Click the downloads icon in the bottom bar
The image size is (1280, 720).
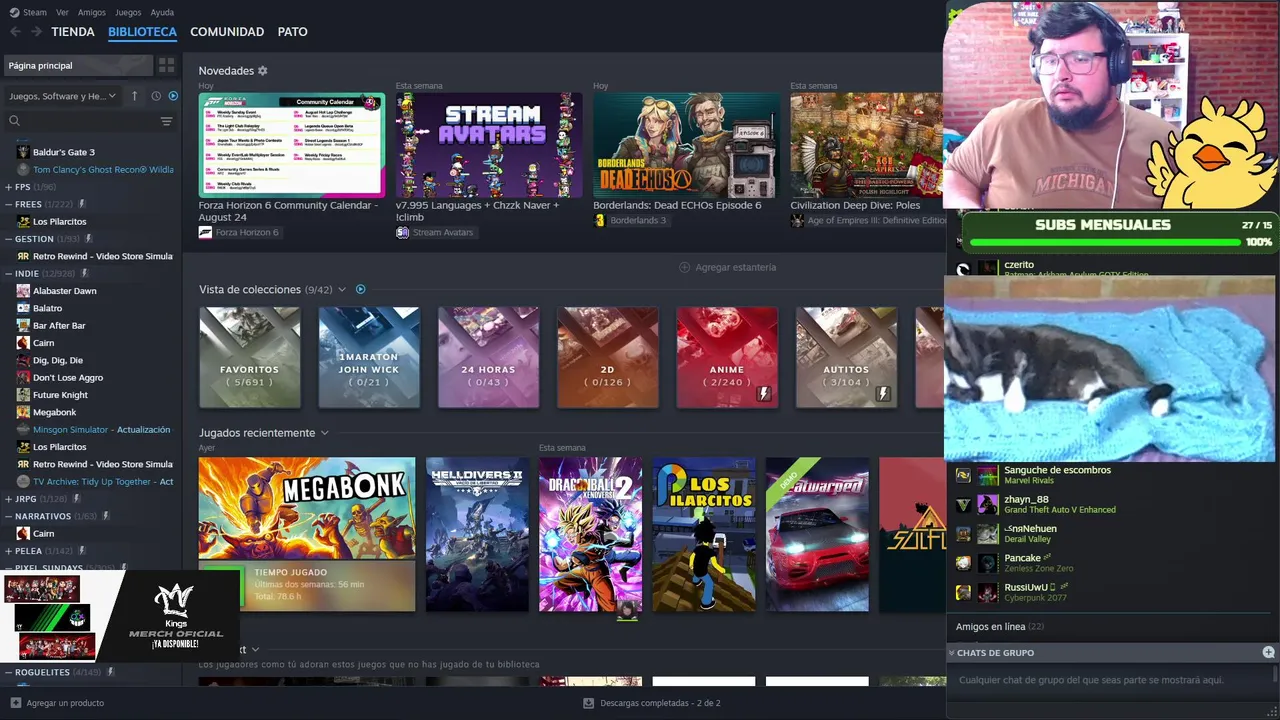click(x=588, y=703)
